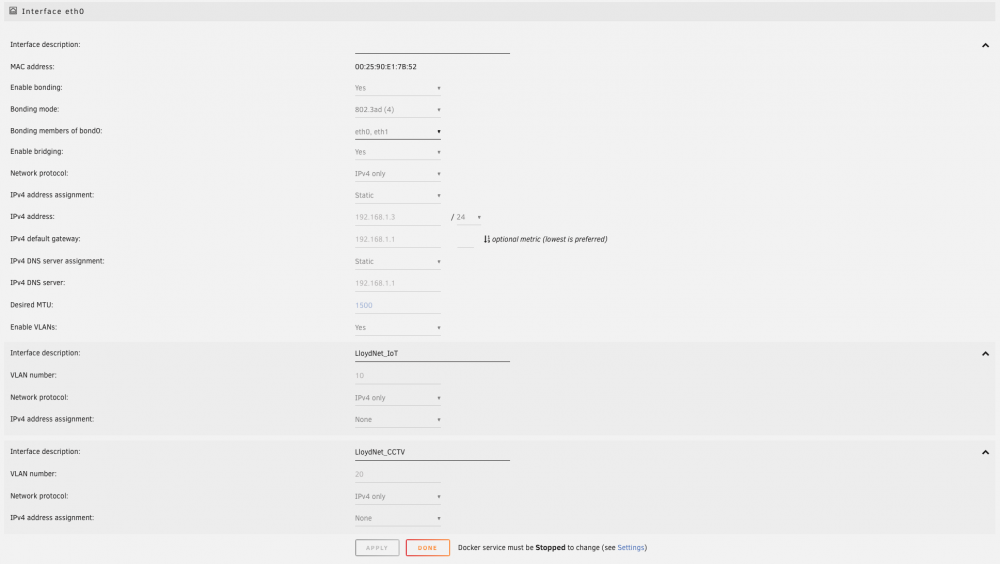Image resolution: width=1000 pixels, height=564 pixels.
Task: Open LloydNet_CCTV Network protocol dropdown
Action: (397, 496)
